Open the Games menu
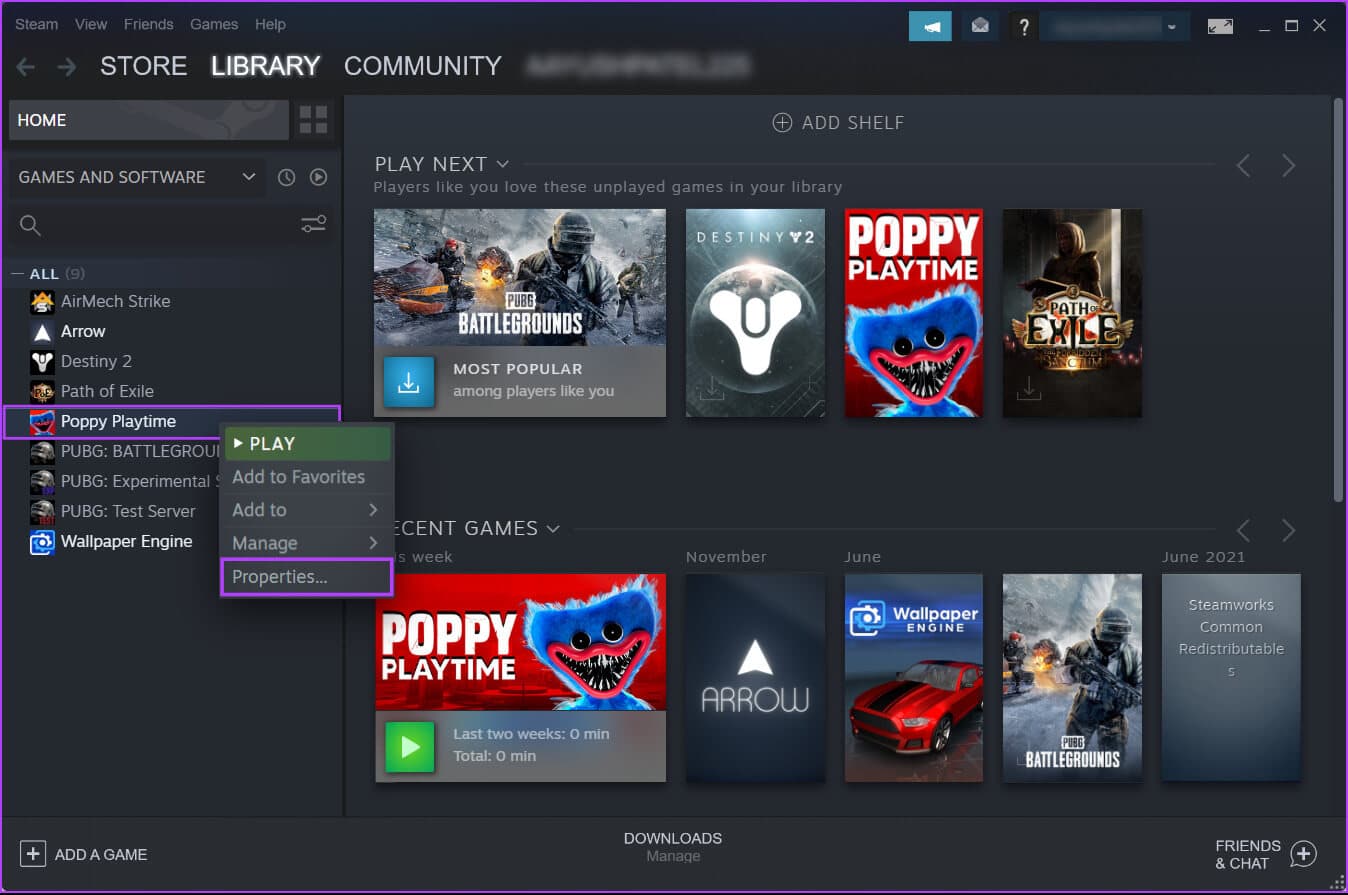This screenshot has width=1348, height=895. 214,24
